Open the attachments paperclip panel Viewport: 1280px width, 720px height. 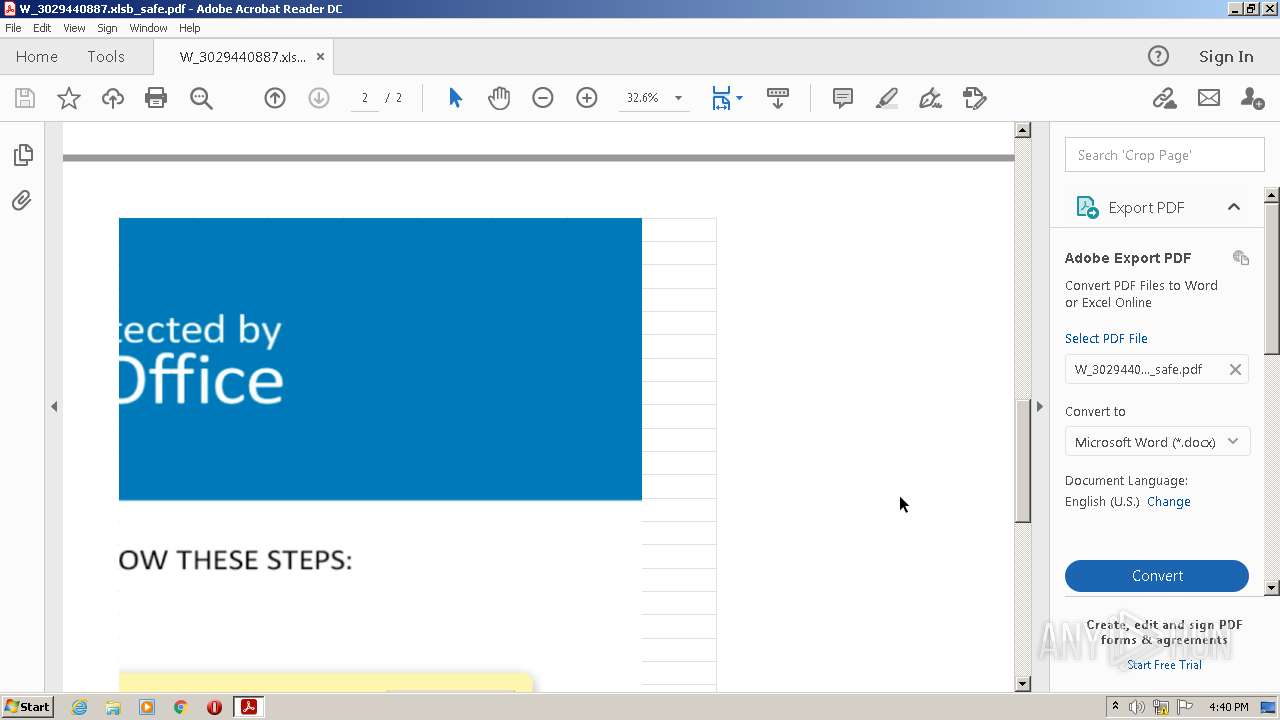pyautogui.click(x=22, y=201)
